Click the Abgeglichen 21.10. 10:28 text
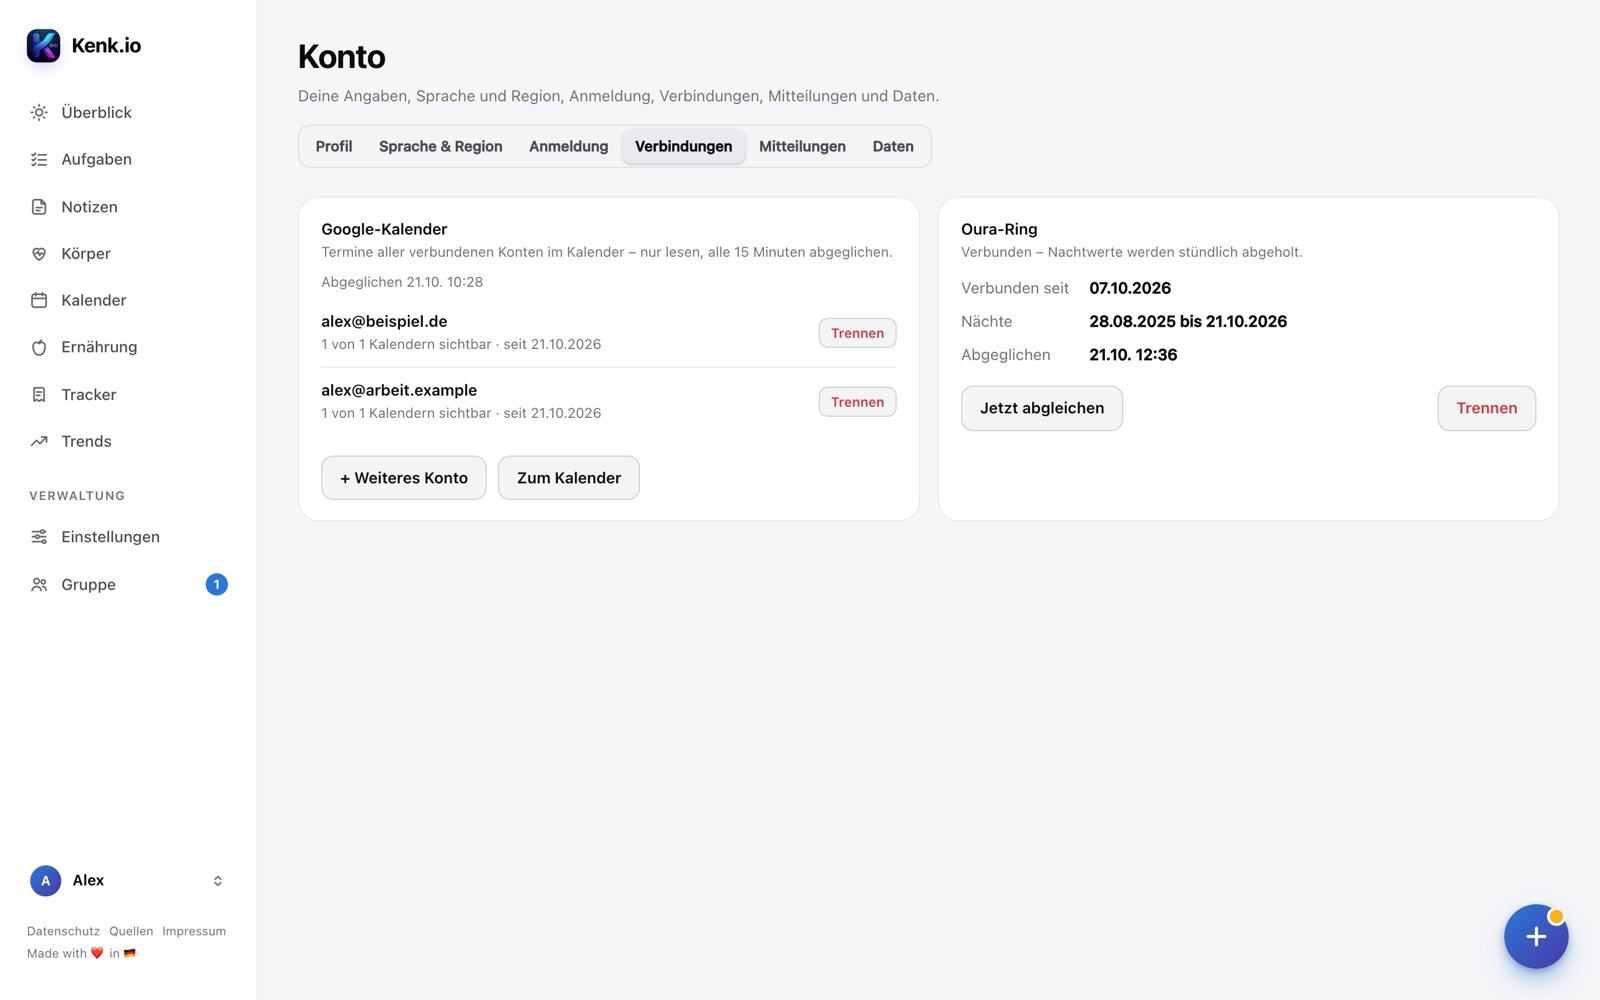 [x=402, y=282]
